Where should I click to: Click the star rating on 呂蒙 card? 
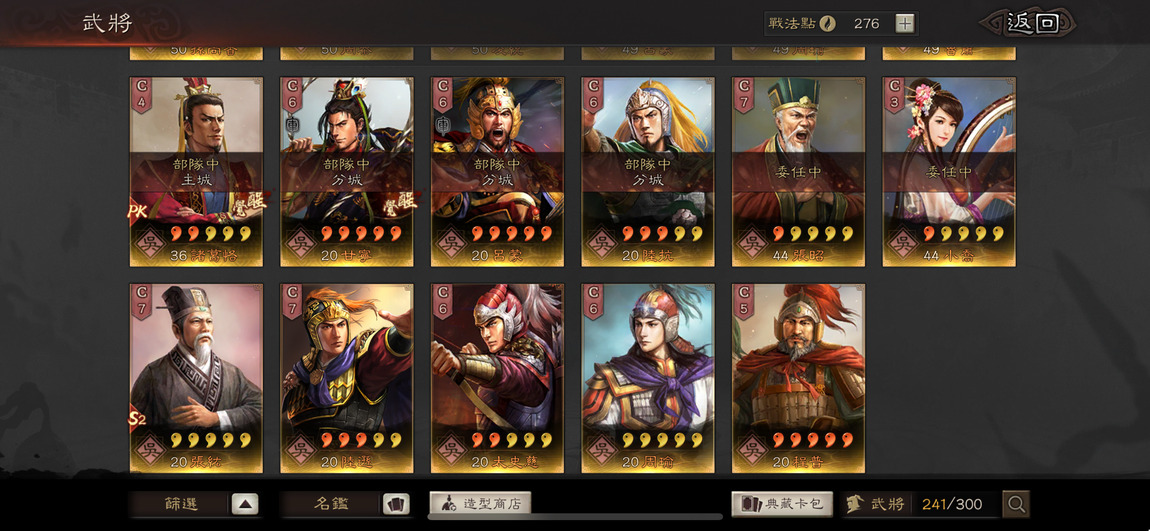[x=511, y=233]
